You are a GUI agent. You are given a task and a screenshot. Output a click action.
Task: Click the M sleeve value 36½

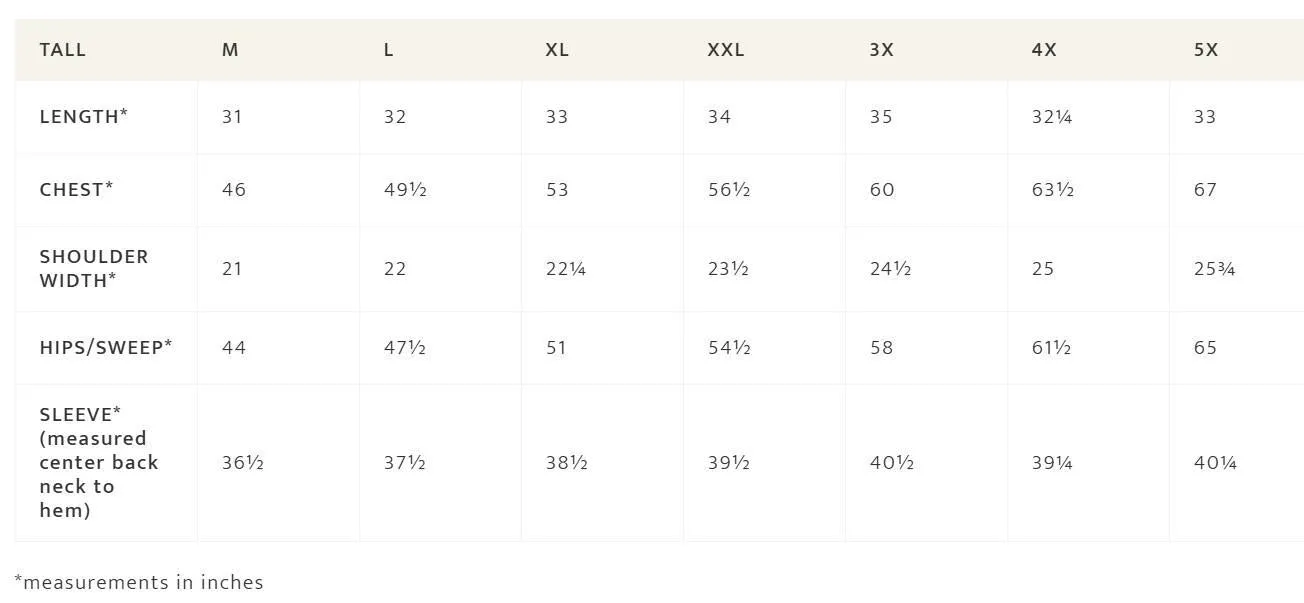click(x=243, y=462)
